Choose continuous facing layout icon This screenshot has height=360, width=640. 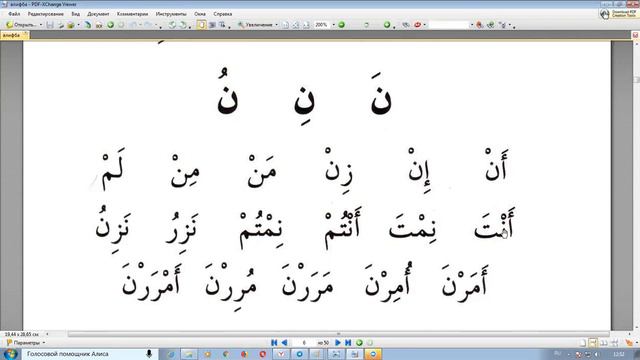pyautogui.click(x=614, y=343)
